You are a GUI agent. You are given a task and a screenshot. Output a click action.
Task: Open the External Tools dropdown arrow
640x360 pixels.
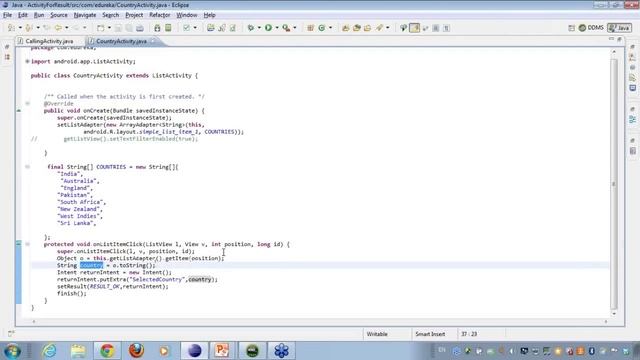pos(295,28)
